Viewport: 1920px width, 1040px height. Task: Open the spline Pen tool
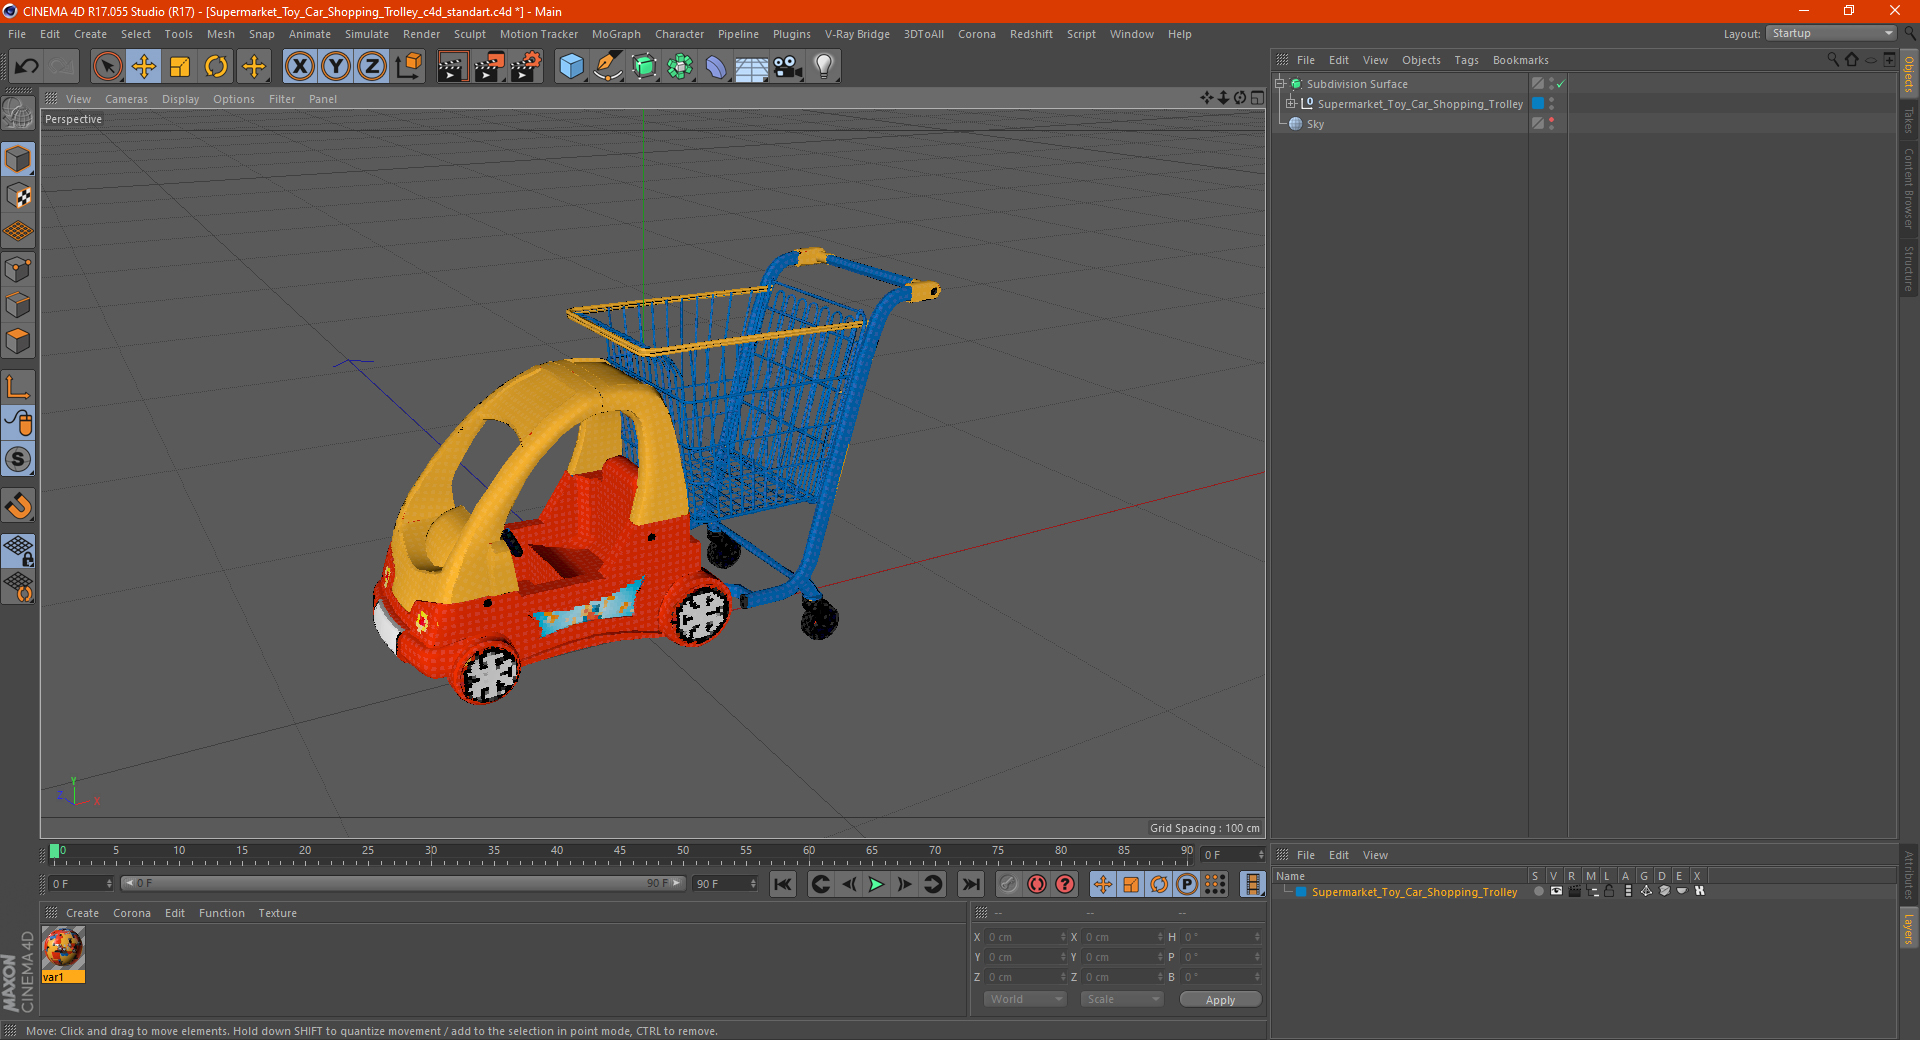(607, 67)
